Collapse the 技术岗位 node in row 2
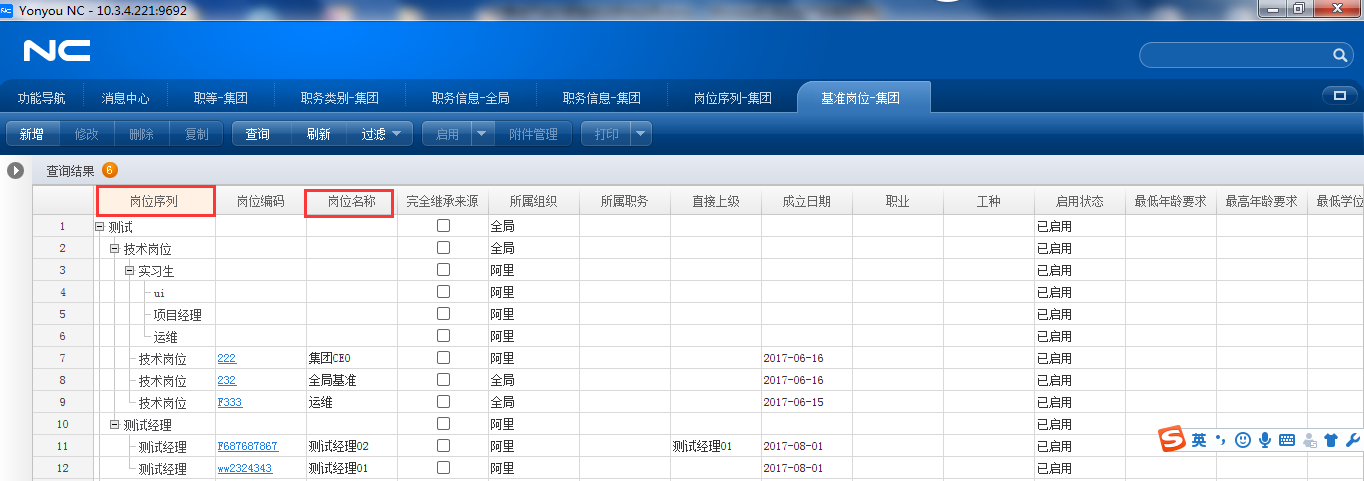 (x=114, y=248)
